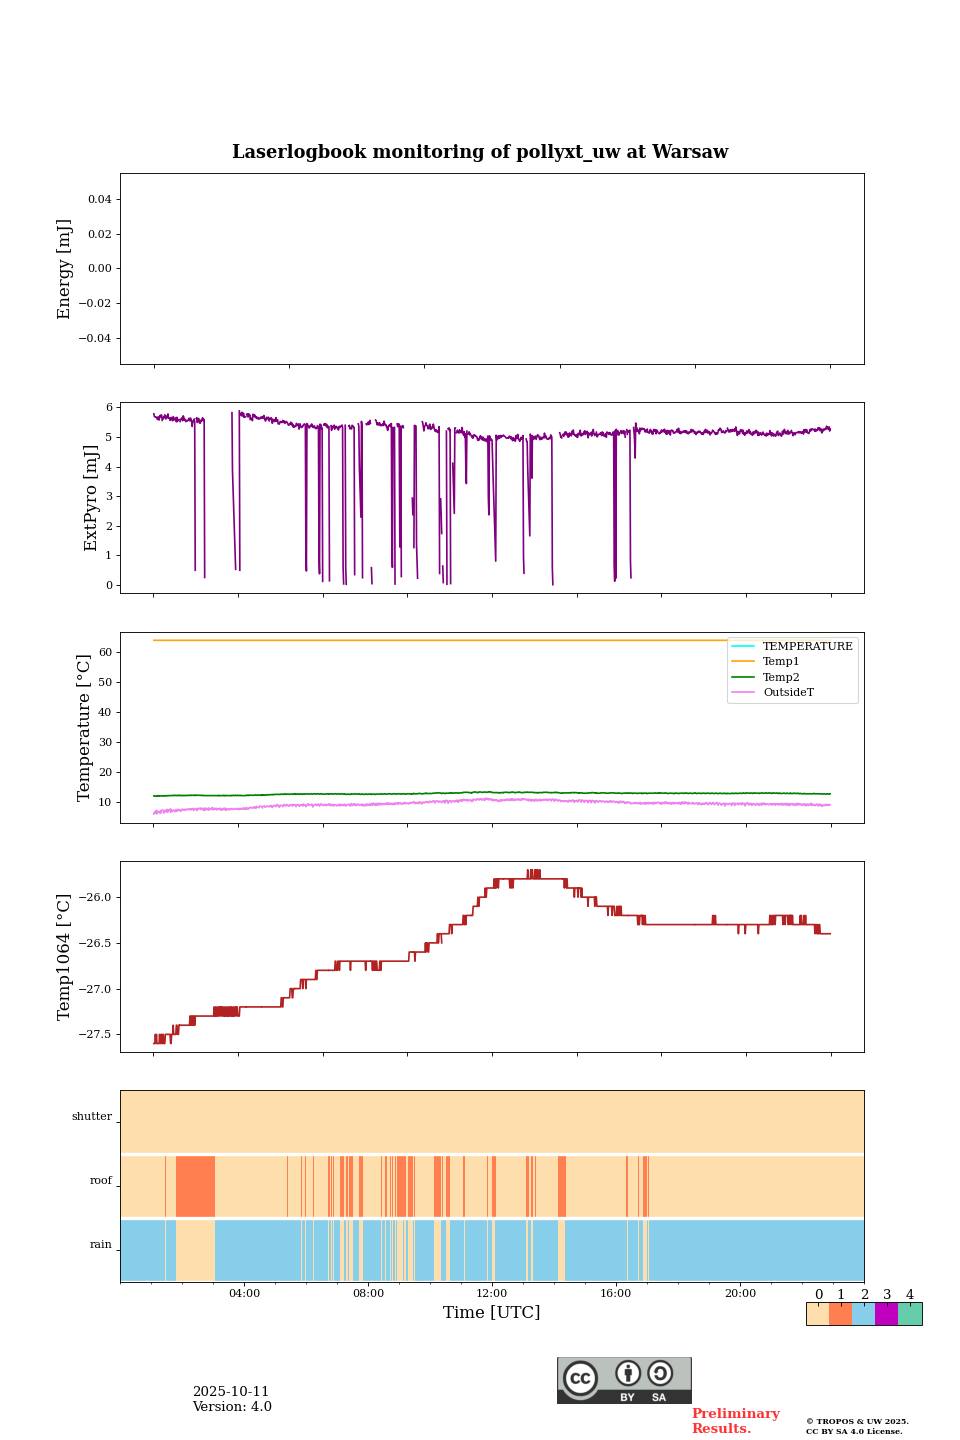Click the SA share-alike circular arrow icon
The width and height of the screenshot is (960, 1440).
pos(660,1374)
